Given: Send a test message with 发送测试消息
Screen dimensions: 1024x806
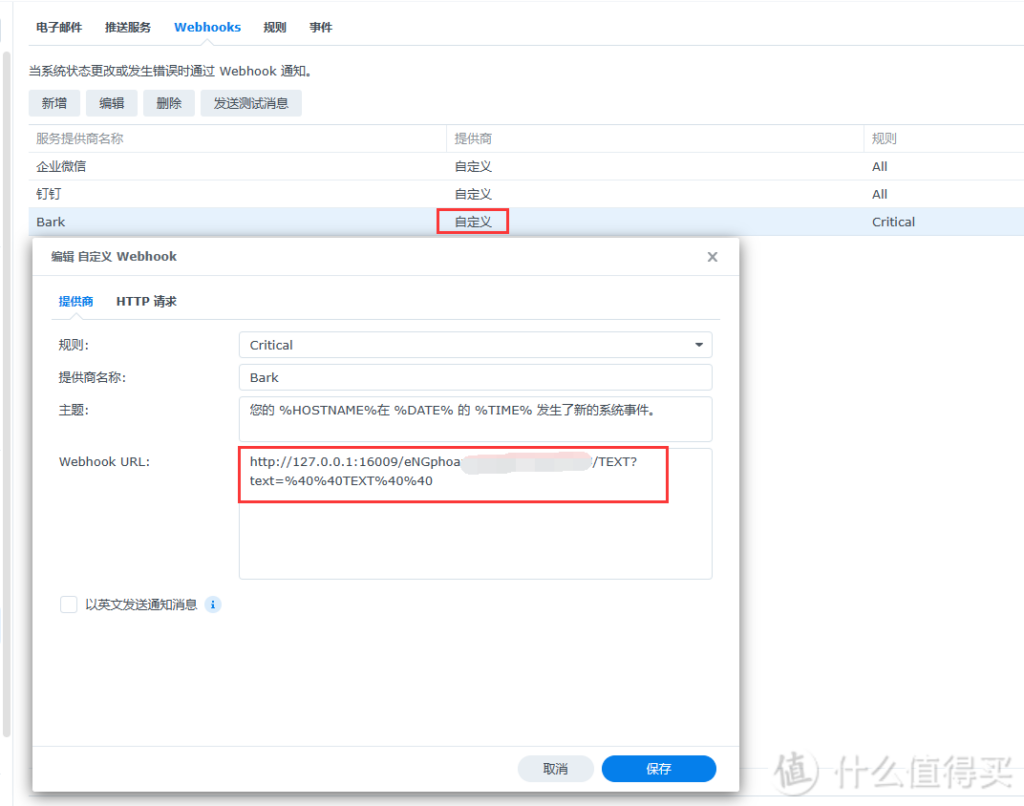Looking at the screenshot, I should point(251,103).
